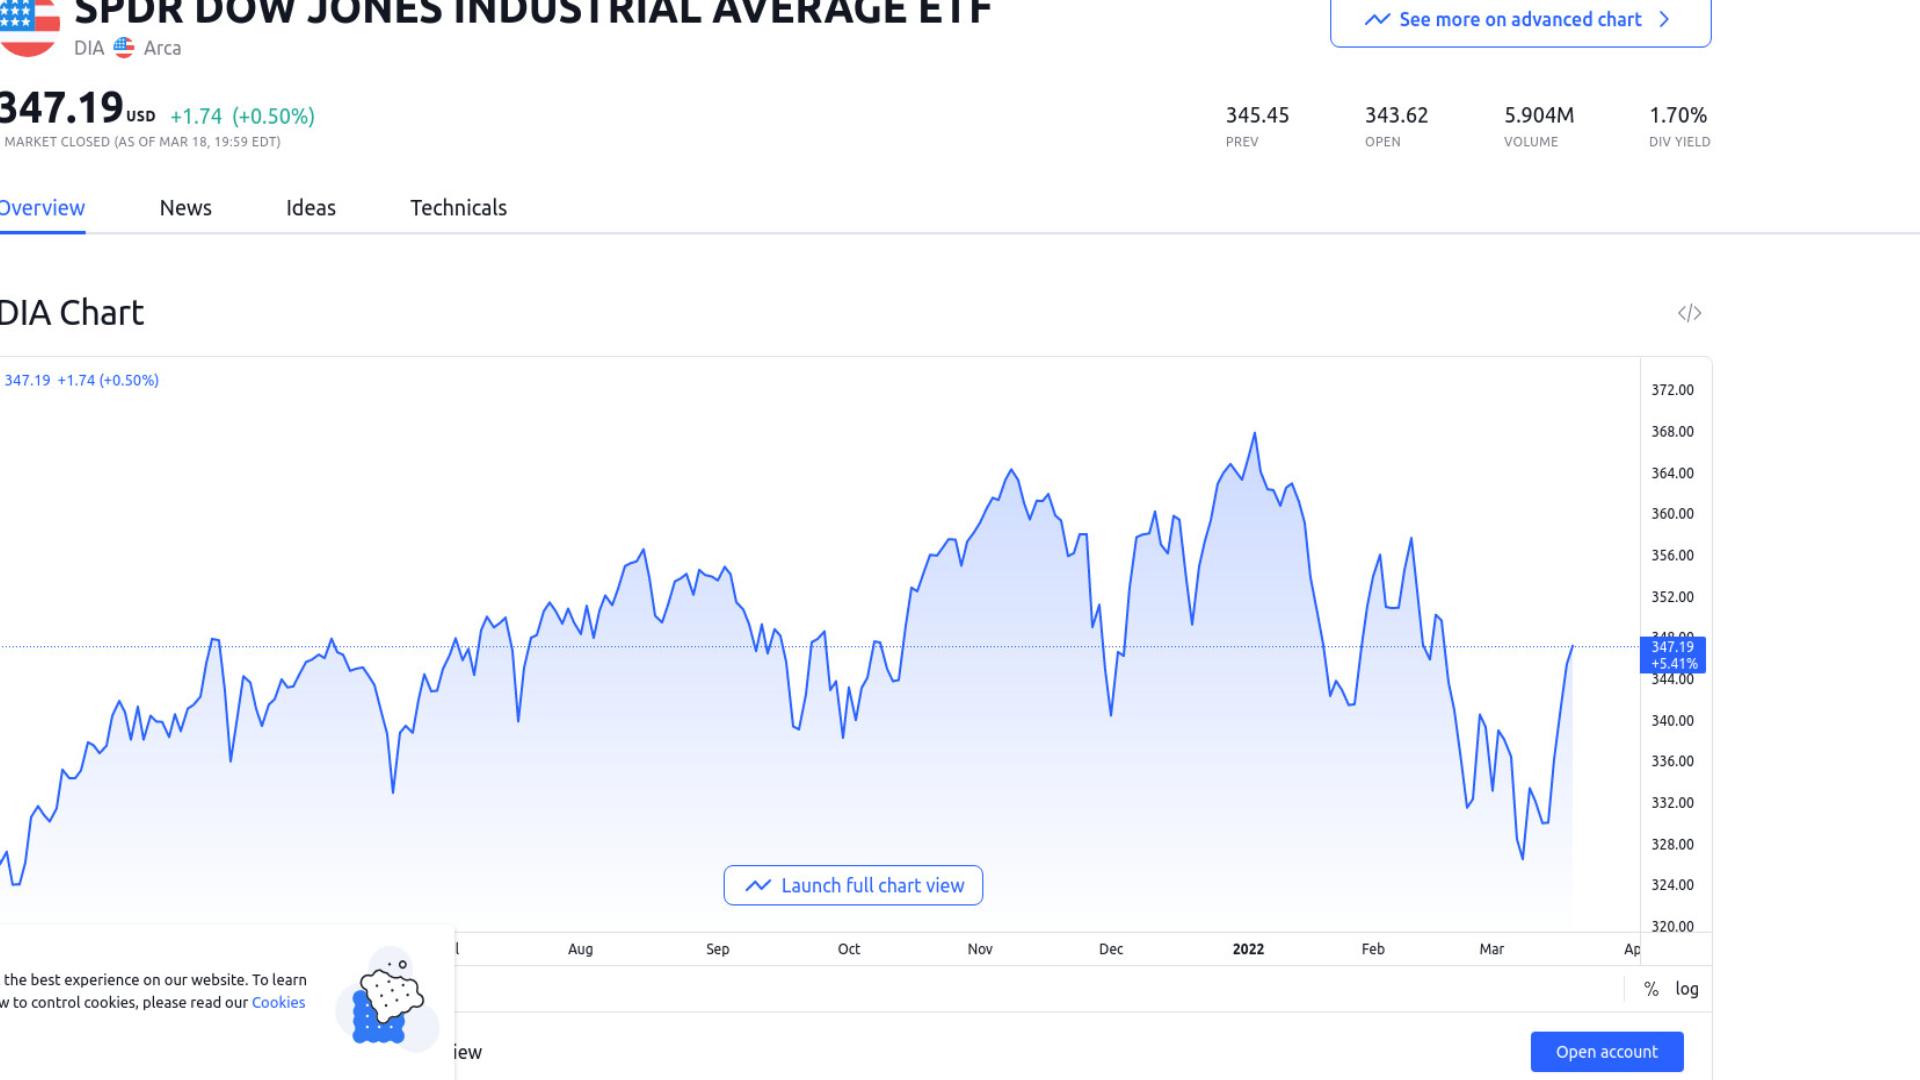Click the Nov label on time axis

pos(980,949)
